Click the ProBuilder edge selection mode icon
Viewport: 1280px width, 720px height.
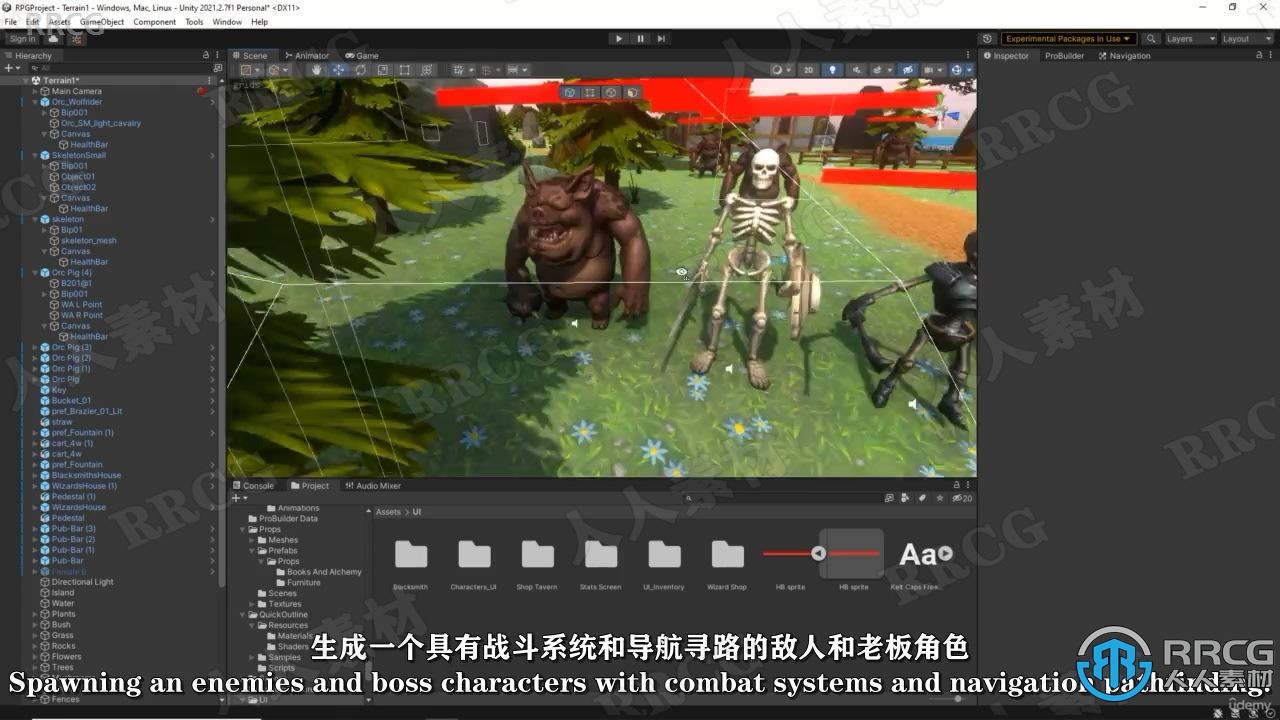pyautogui.click(x=611, y=92)
